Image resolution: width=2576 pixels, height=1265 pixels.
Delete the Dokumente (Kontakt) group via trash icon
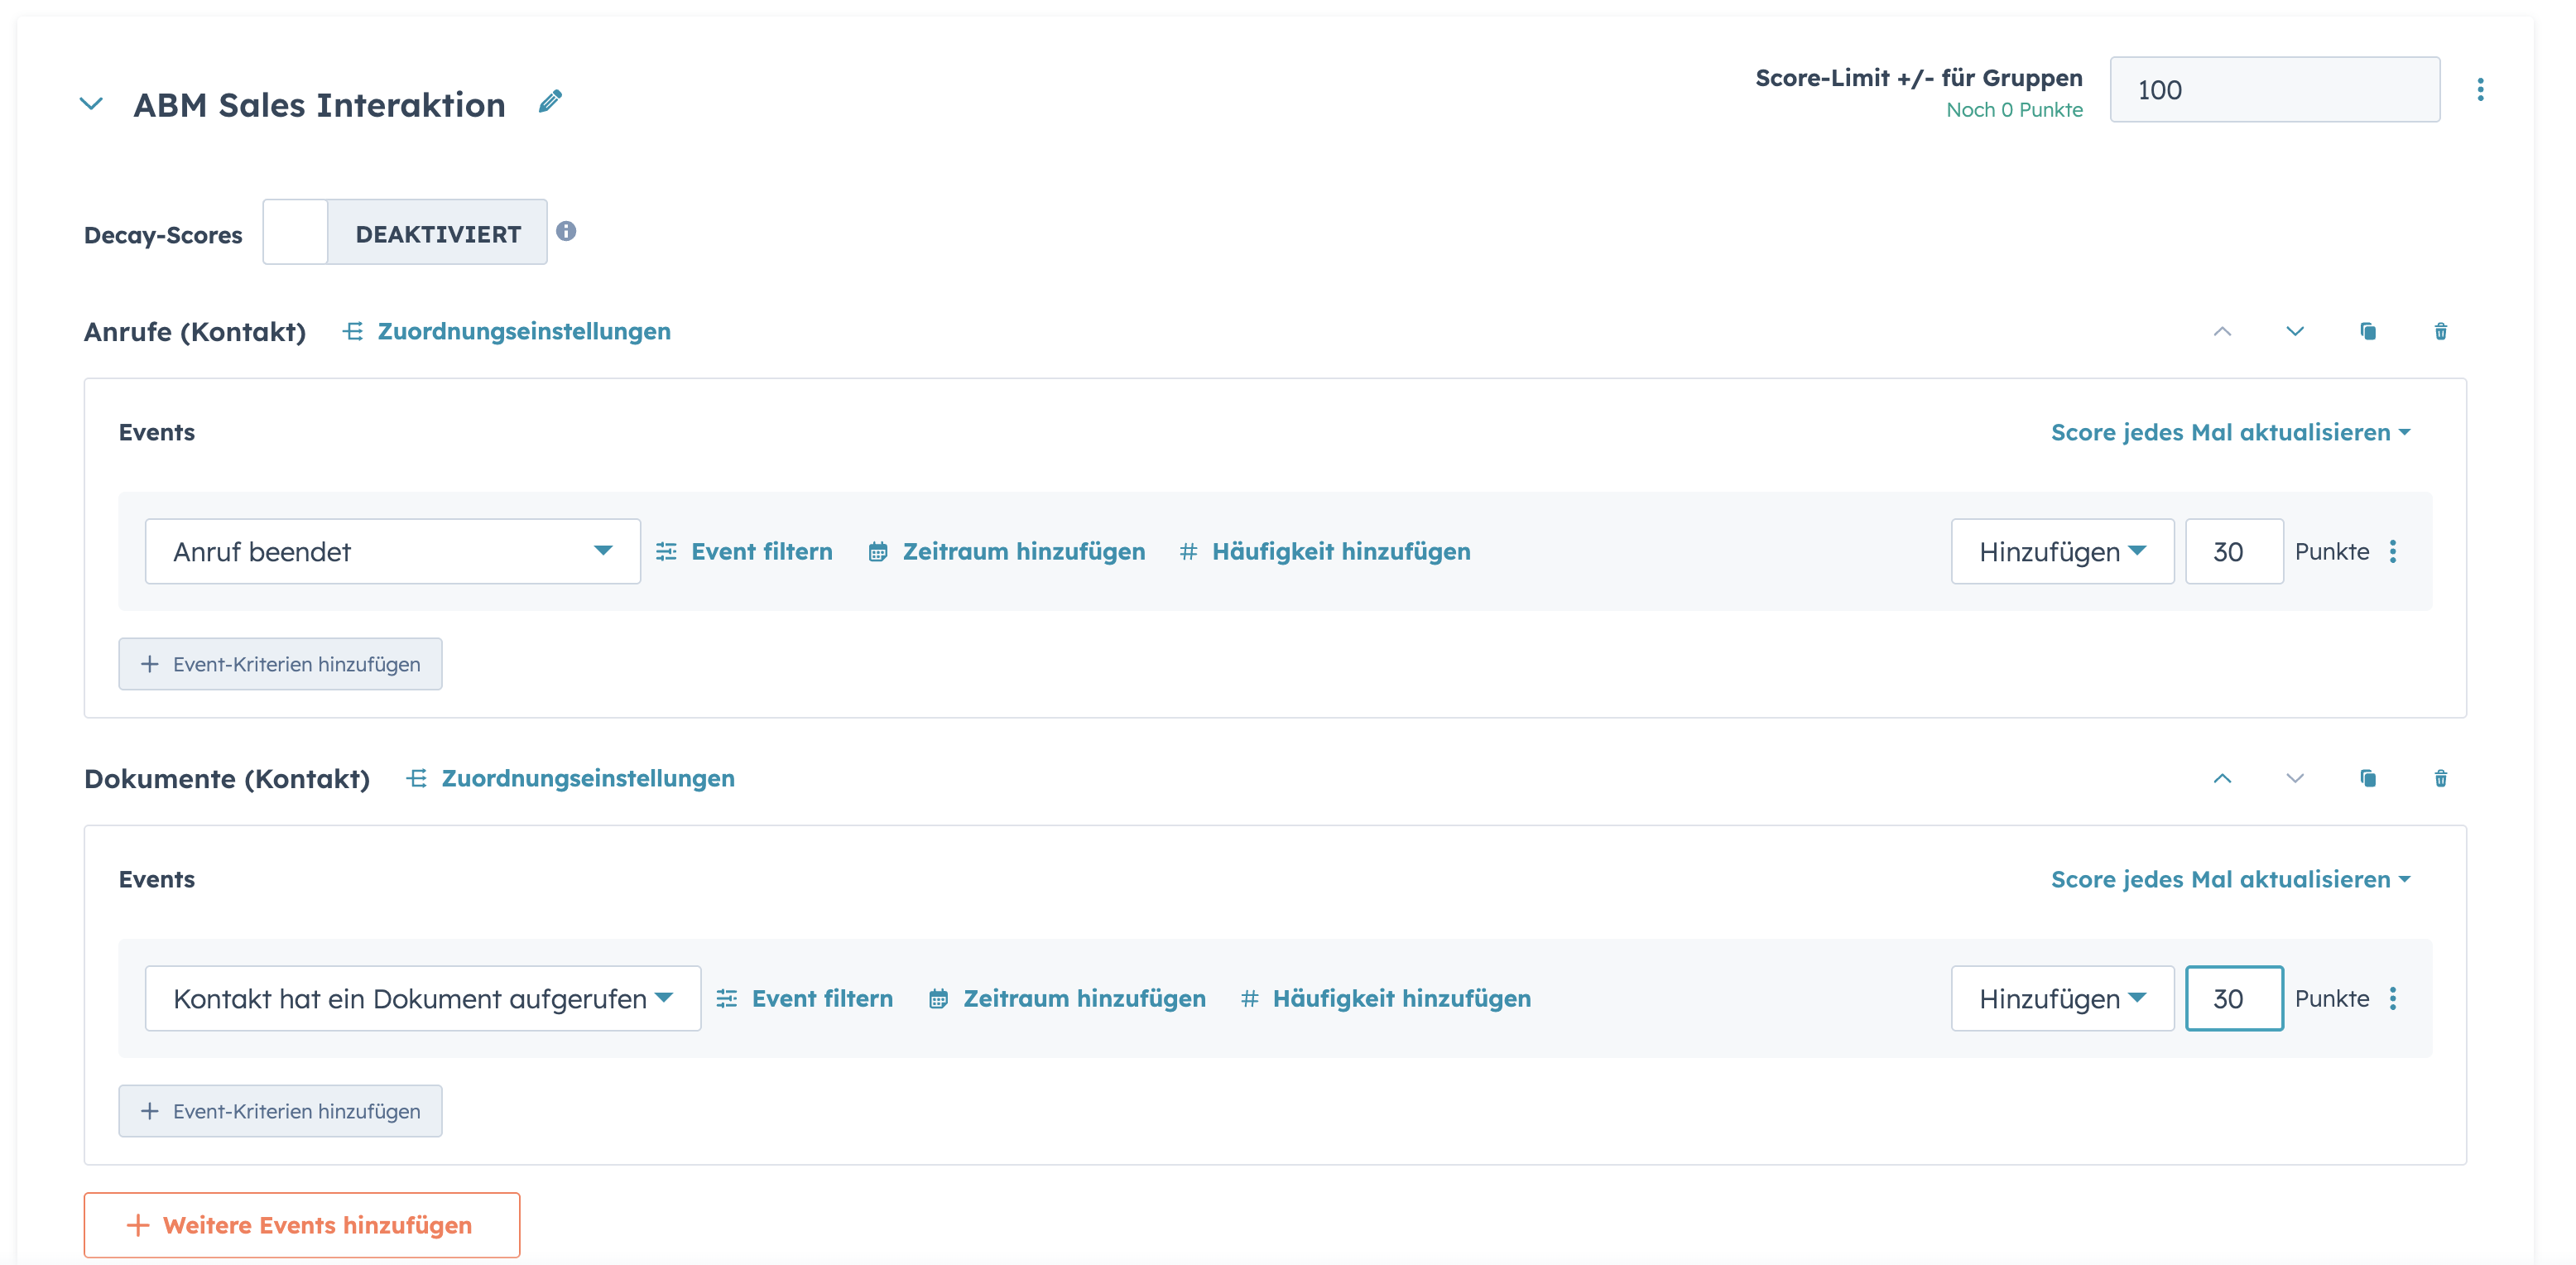click(2441, 778)
